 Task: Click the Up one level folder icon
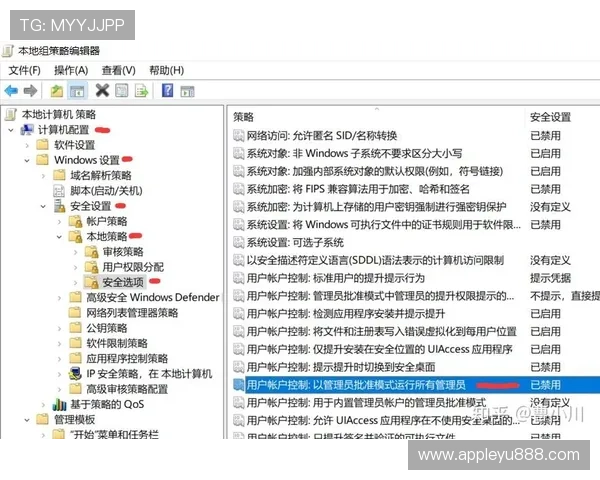(x=57, y=91)
